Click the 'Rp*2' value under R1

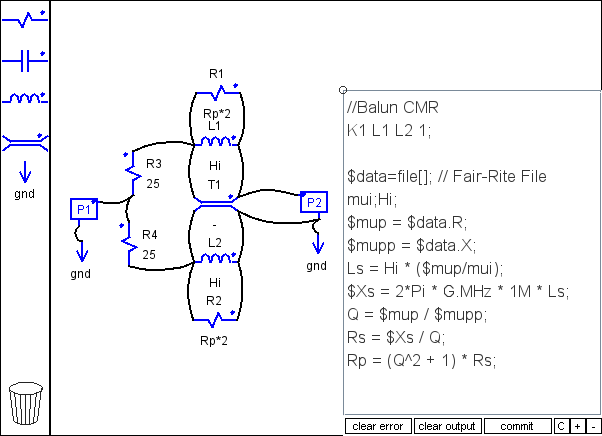click(x=217, y=114)
